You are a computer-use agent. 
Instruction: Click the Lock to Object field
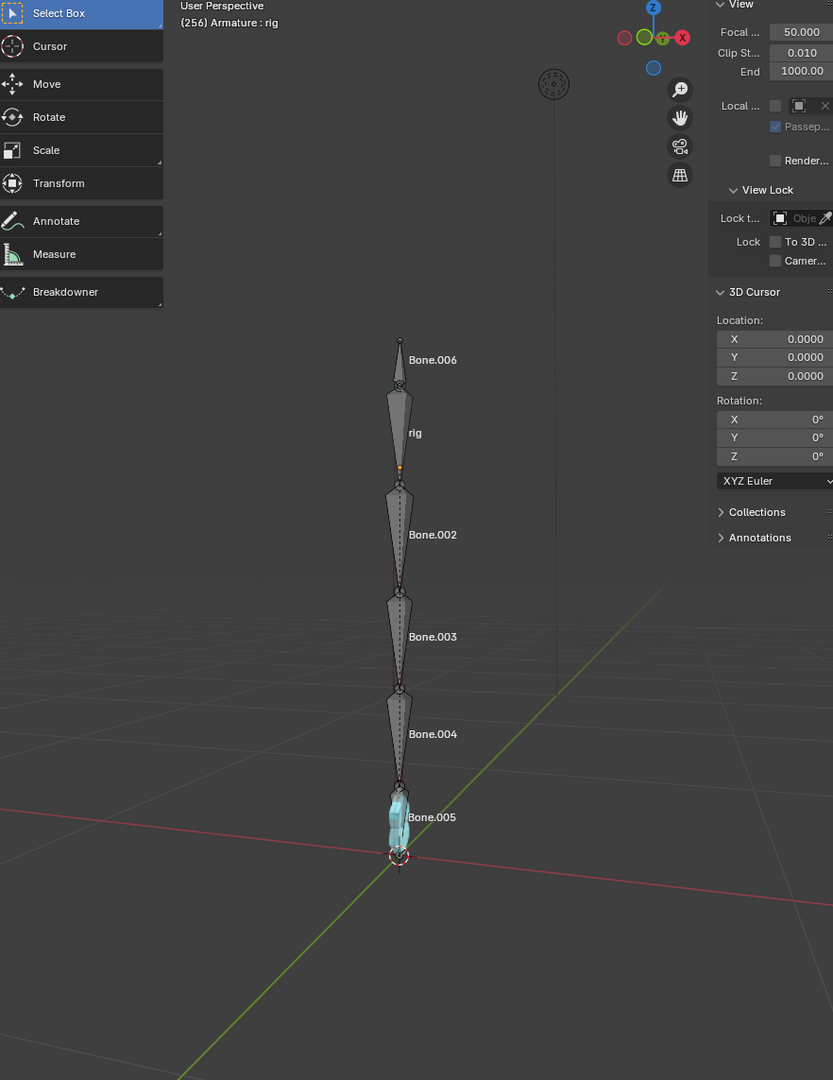(x=794, y=218)
